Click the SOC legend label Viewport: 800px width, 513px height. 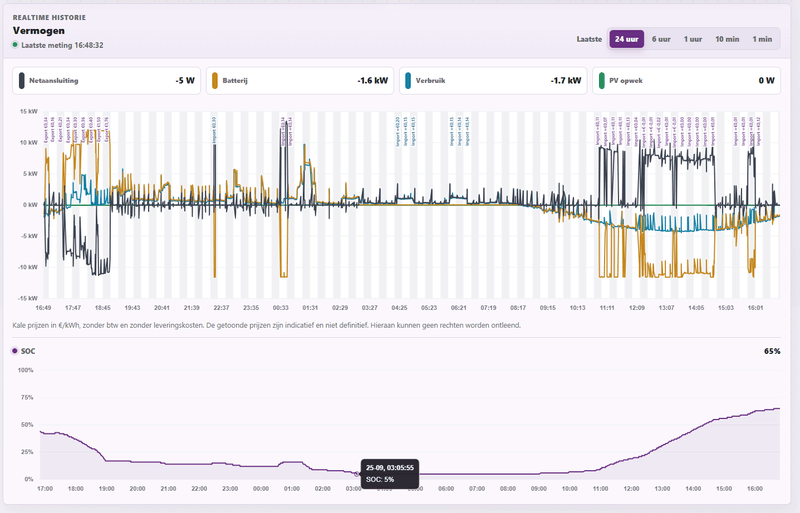[x=28, y=351]
